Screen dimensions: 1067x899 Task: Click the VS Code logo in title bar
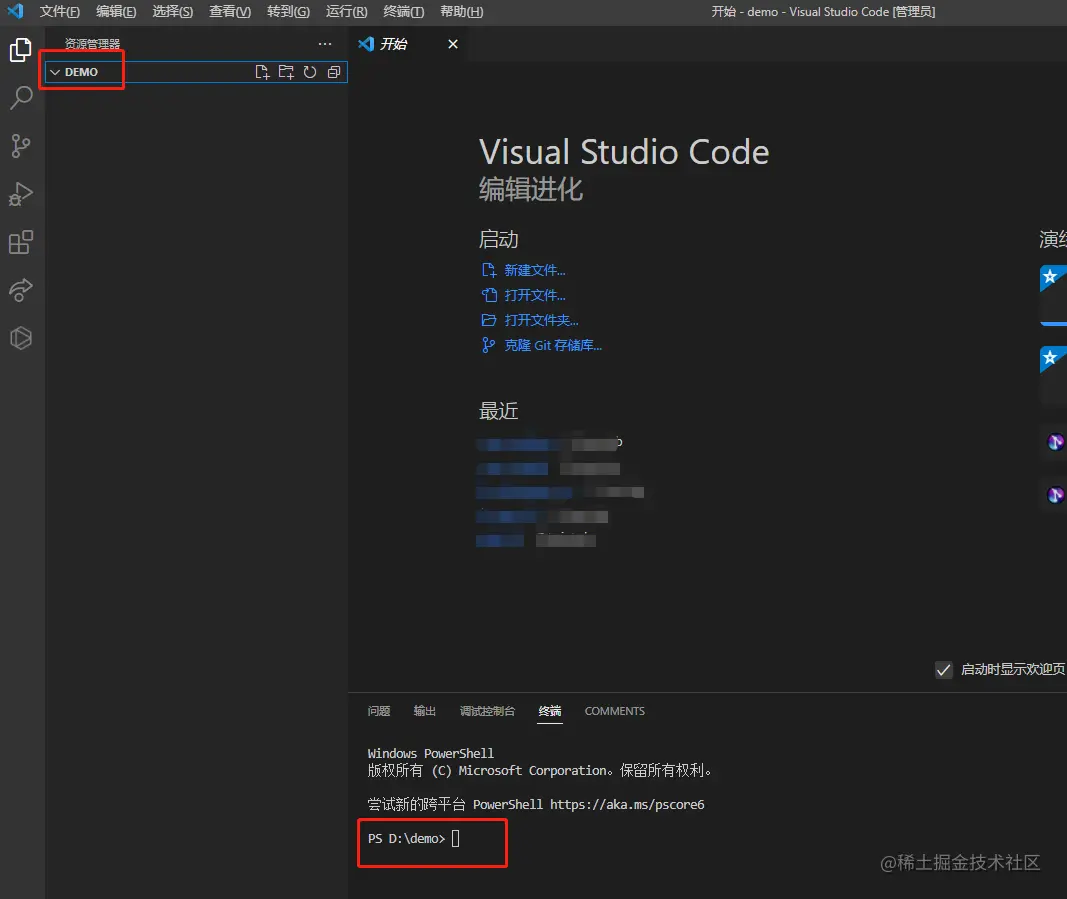[15, 11]
